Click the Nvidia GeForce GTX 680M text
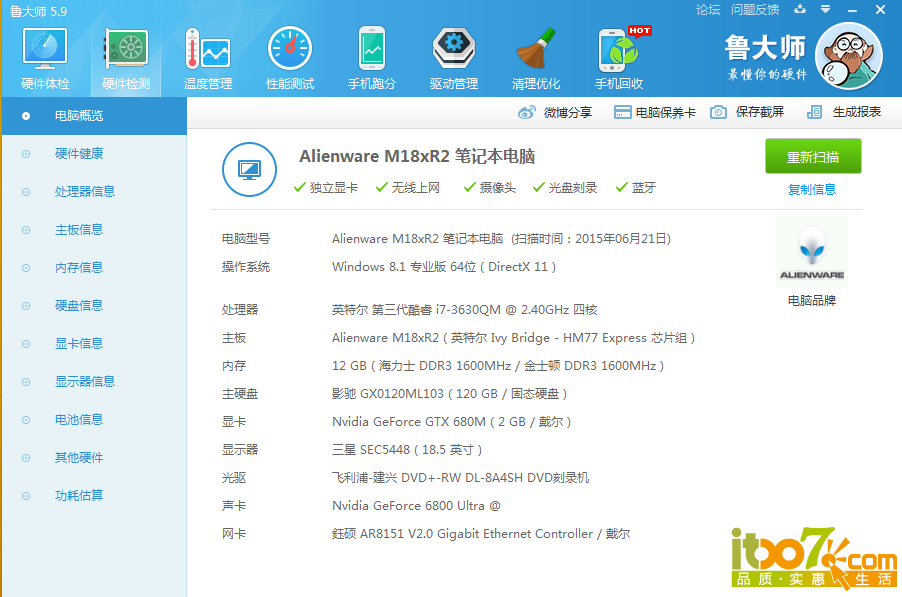902x597 pixels. tap(451, 422)
